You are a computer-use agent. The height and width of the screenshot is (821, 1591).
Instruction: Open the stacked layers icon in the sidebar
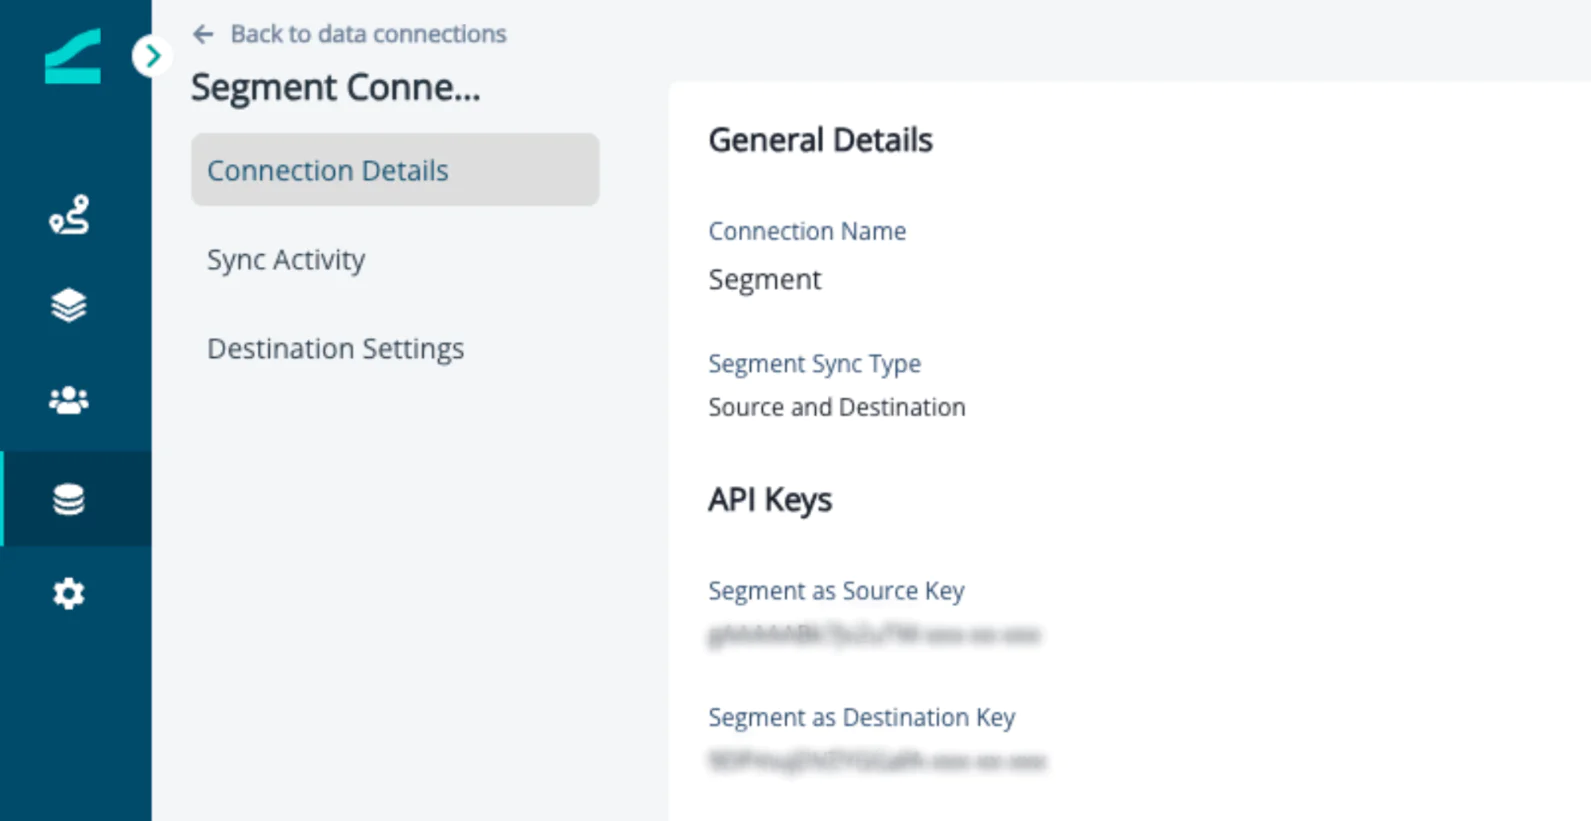69,305
